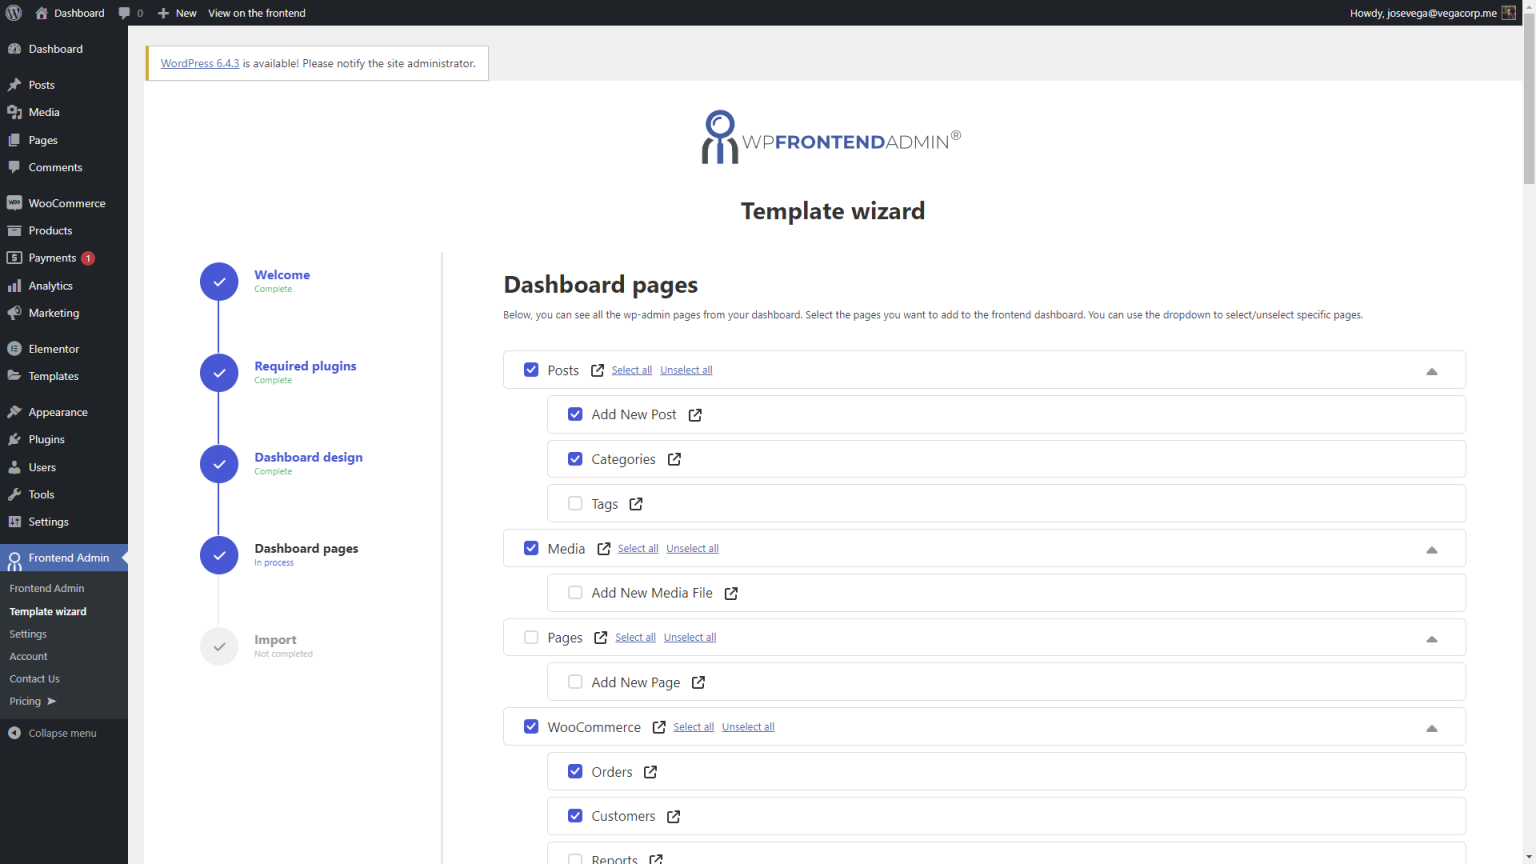Click Select all next to Posts
Image resolution: width=1536 pixels, height=864 pixels.
(x=632, y=369)
